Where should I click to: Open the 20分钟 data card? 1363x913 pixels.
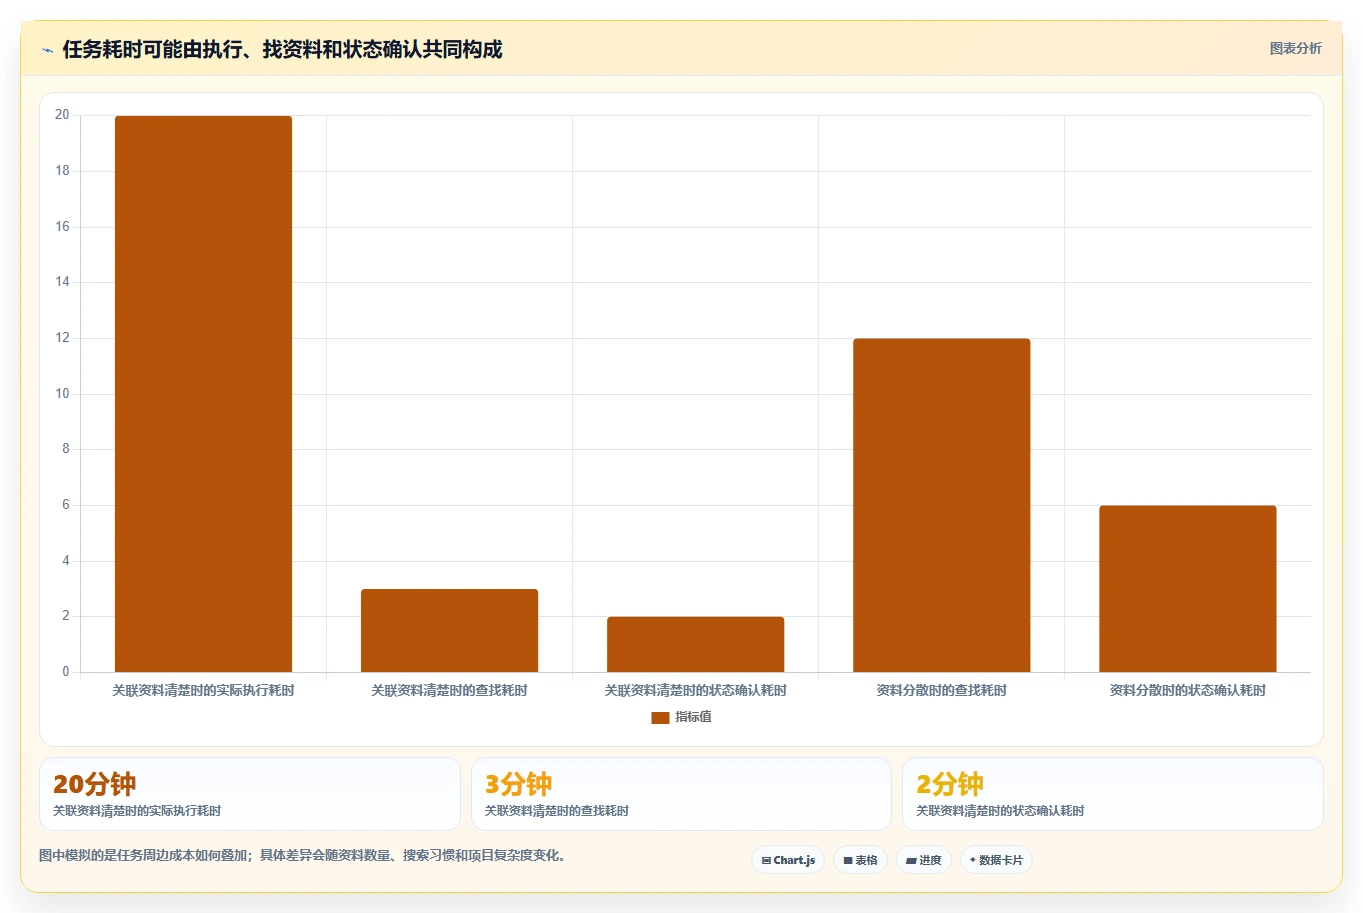pyautogui.click(x=250, y=794)
